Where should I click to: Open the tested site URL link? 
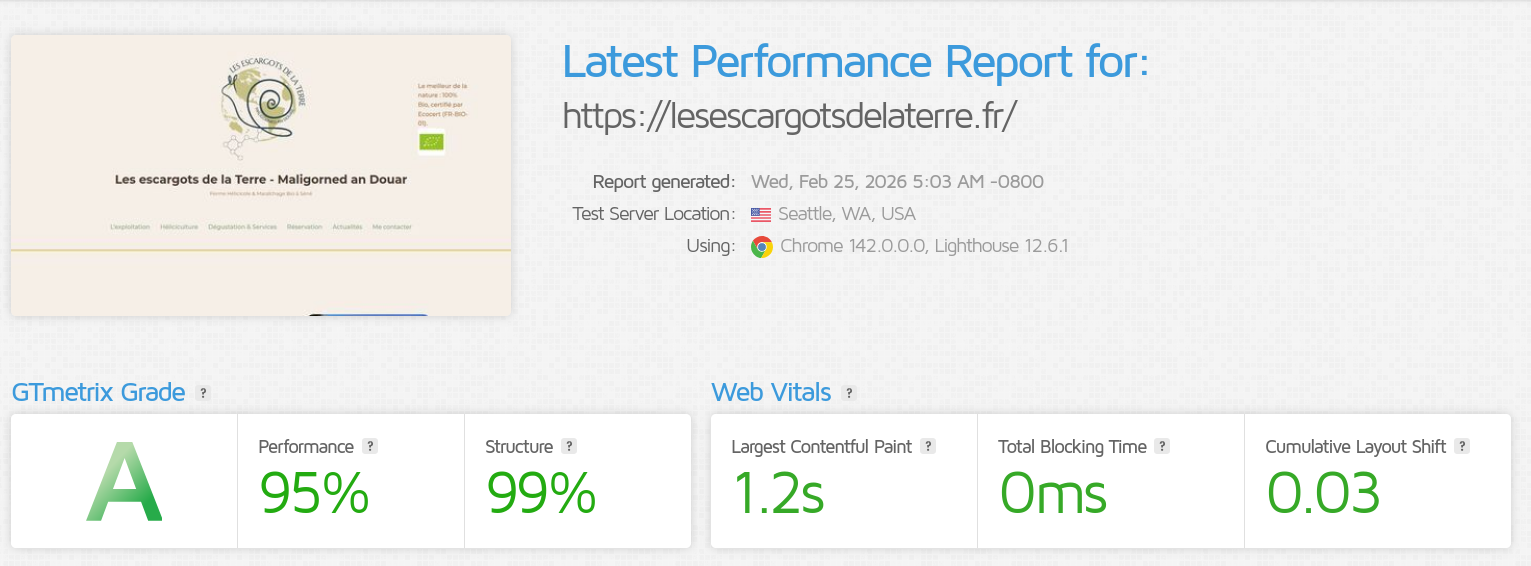coord(790,116)
